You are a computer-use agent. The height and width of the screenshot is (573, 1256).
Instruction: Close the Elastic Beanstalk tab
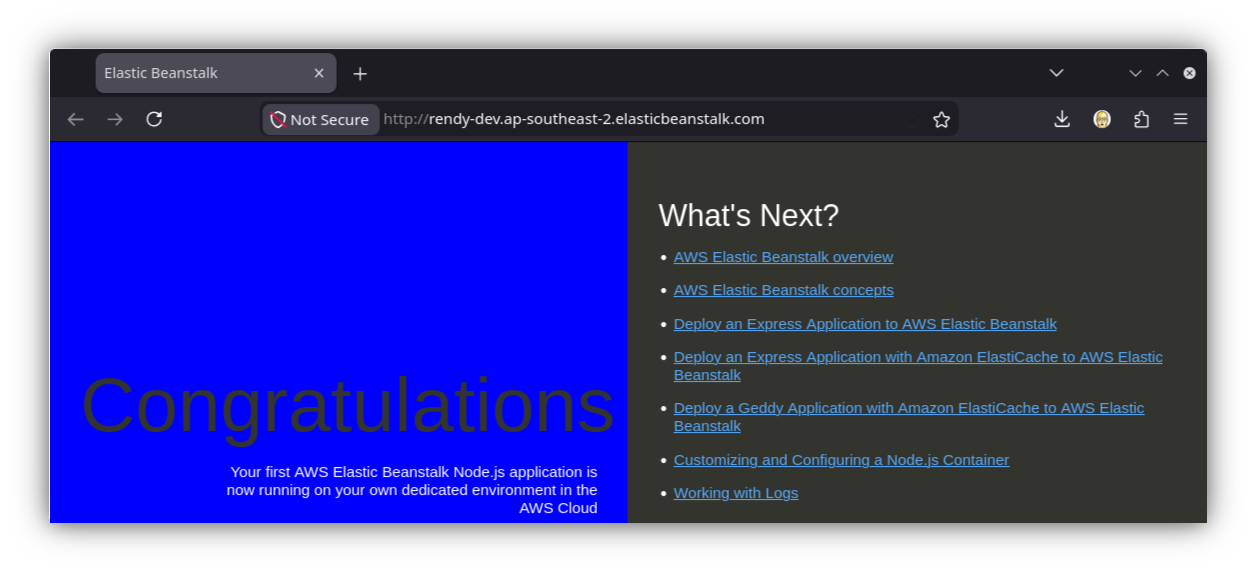[319, 73]
